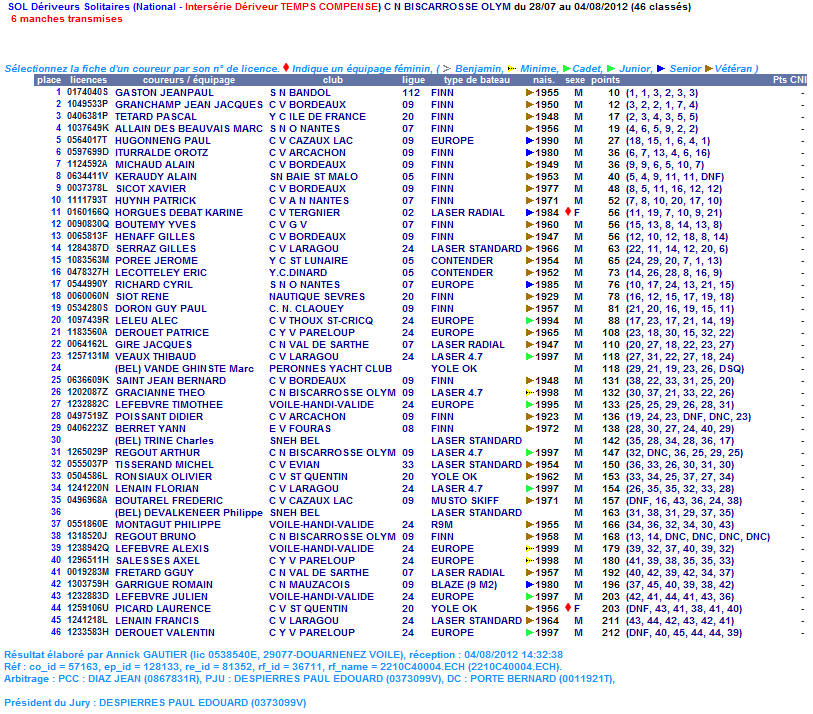Click the green arrow next to birth year 1994
813x714 pixels.
[529, 321]
